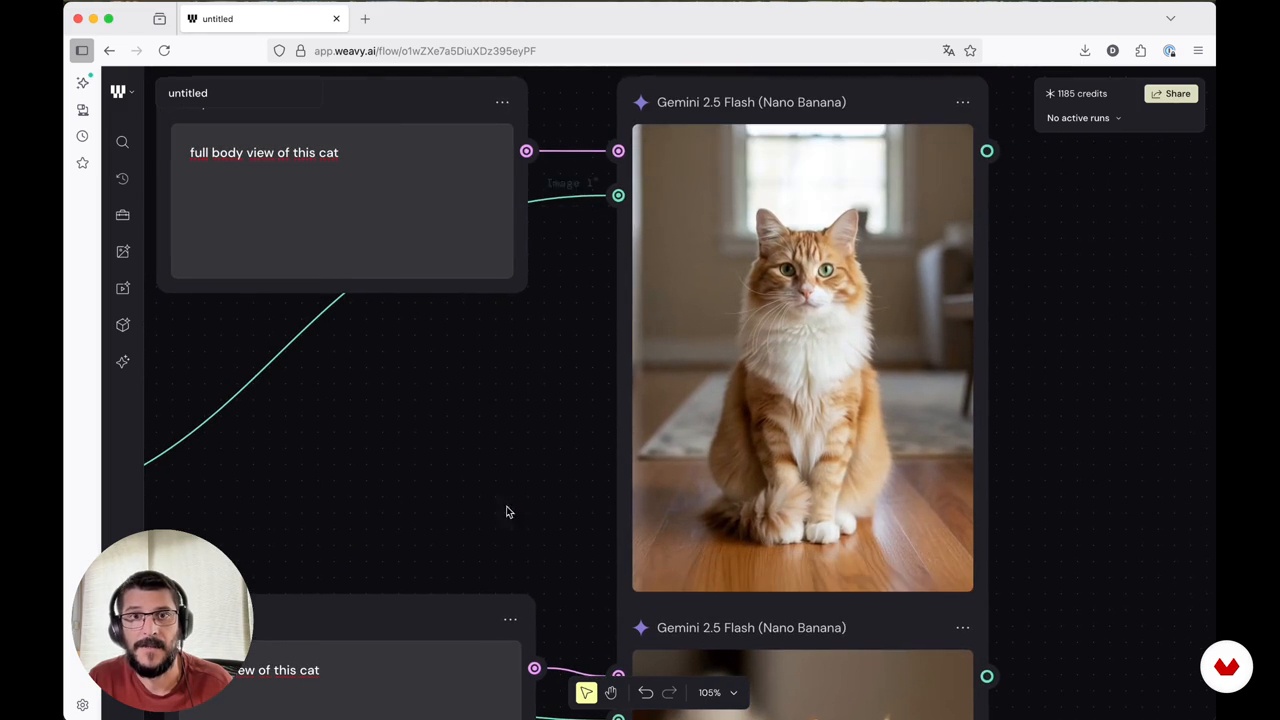1280x720 pixels.
Task: Click the red floating badge button
Action: tap(1226, 667)
